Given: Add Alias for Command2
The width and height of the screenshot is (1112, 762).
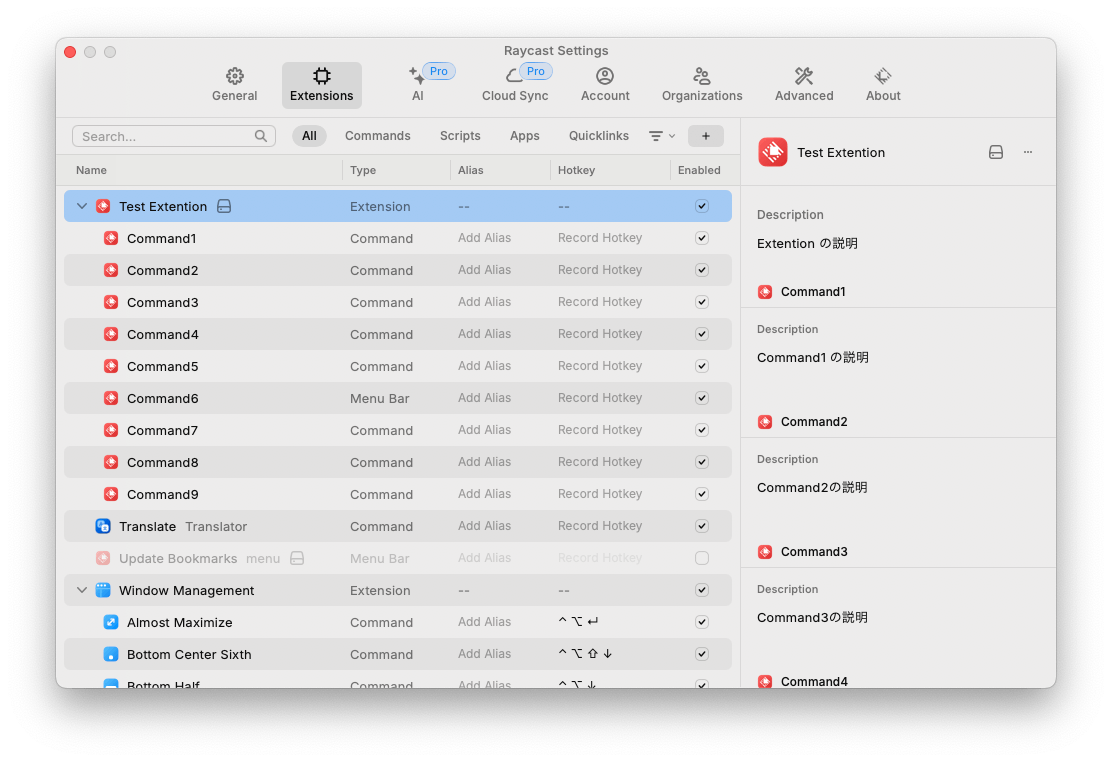Looking at the screenshot, I should pos(484,270).
